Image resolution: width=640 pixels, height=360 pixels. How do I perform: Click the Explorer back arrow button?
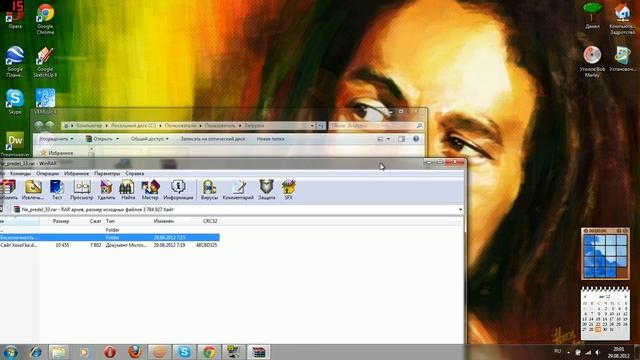[39, 125]
